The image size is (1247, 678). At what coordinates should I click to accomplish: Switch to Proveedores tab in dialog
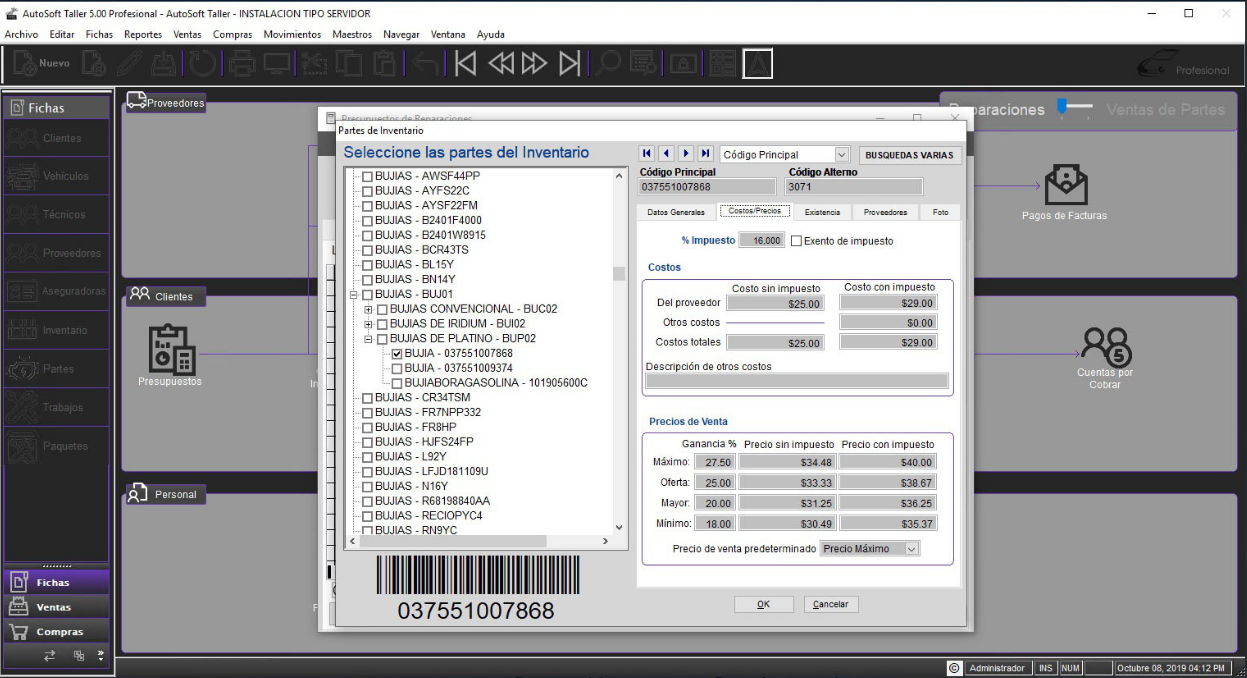886,212
